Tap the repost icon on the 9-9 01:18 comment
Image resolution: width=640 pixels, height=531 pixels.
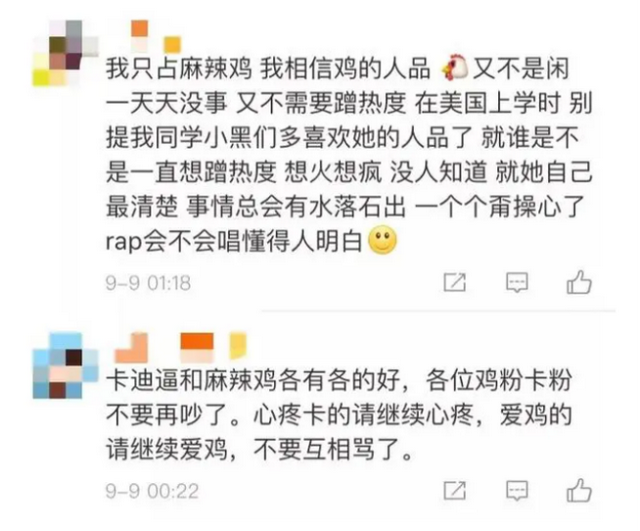click(455, 282)
